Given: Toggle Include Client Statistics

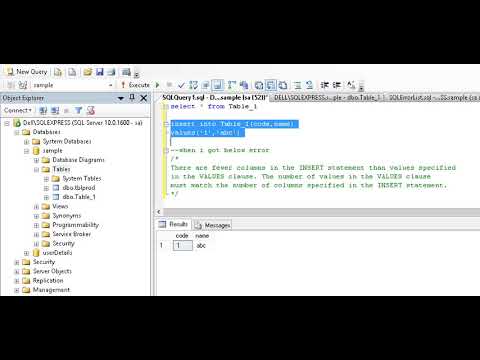Looking at the screenshot, I should point(244,85).
